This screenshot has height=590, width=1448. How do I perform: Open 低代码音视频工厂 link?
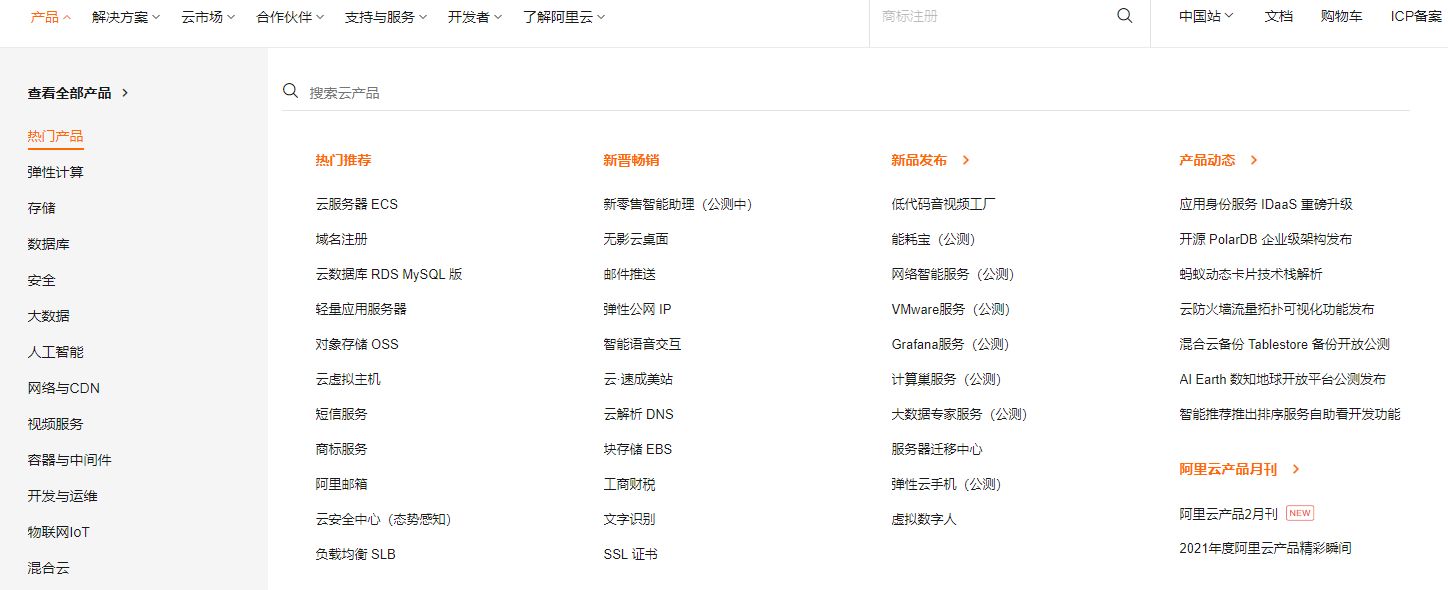click(944, 204)
